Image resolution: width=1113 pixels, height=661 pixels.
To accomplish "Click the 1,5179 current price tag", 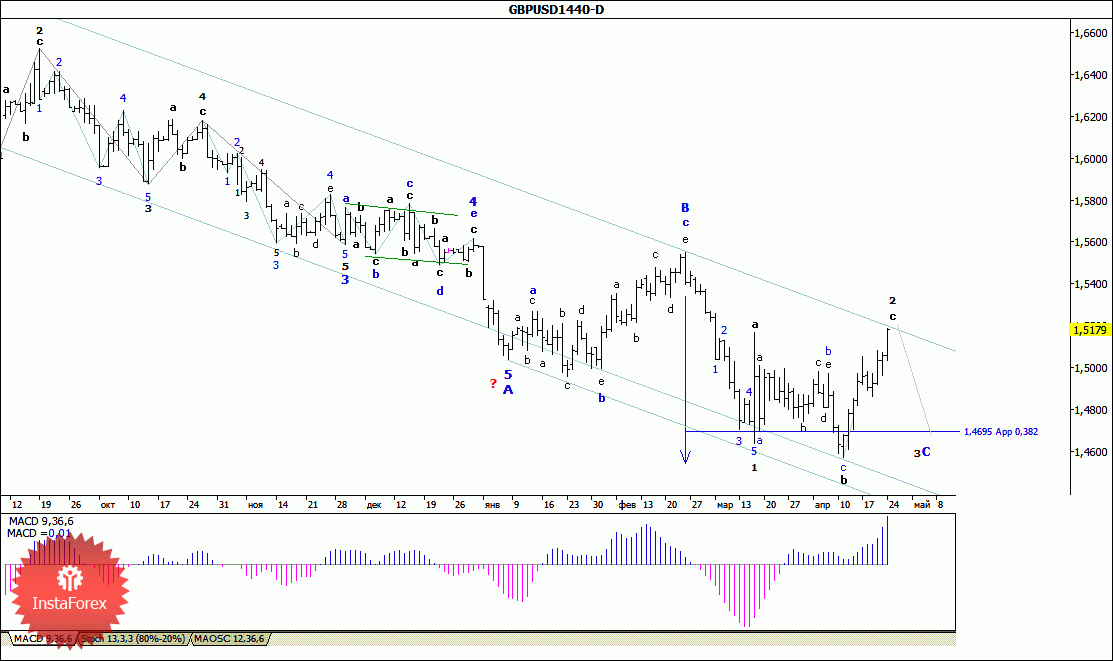I will 1090,329.
